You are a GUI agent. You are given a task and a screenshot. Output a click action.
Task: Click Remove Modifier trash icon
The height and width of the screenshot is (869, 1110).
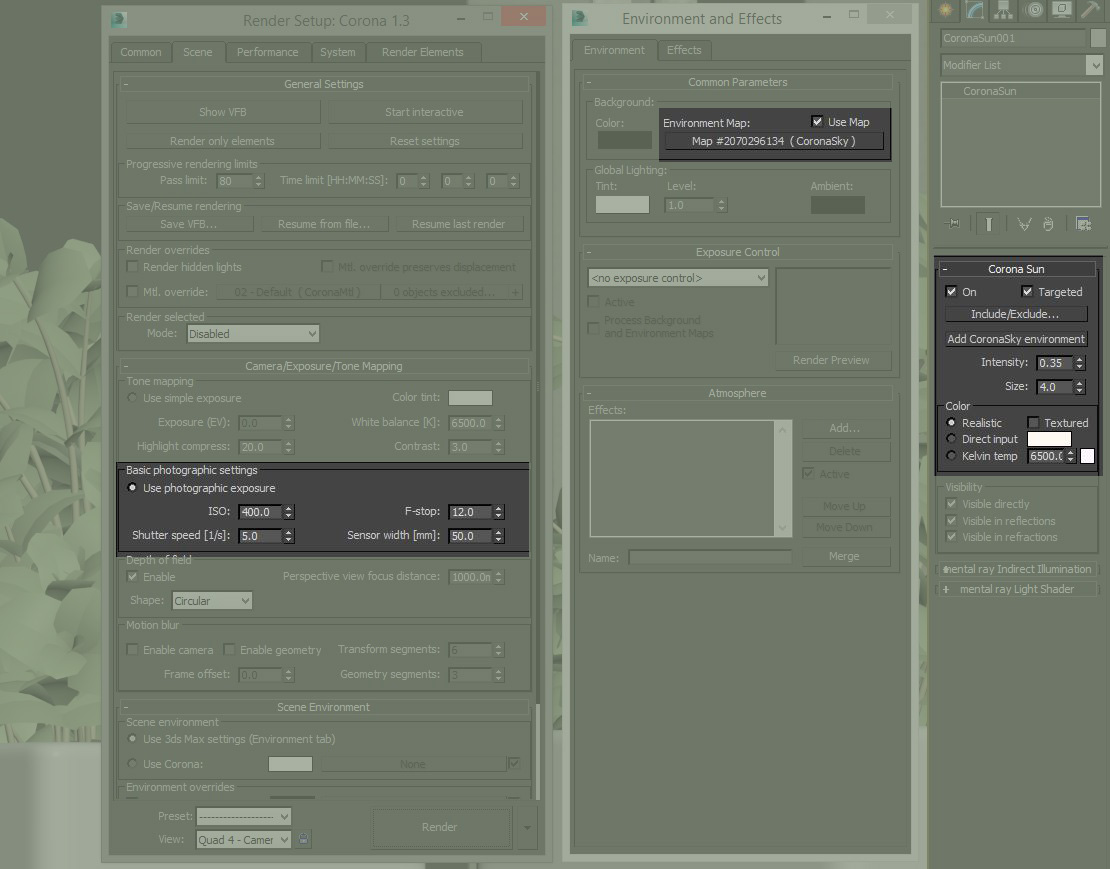click(x=1048, y=224)
